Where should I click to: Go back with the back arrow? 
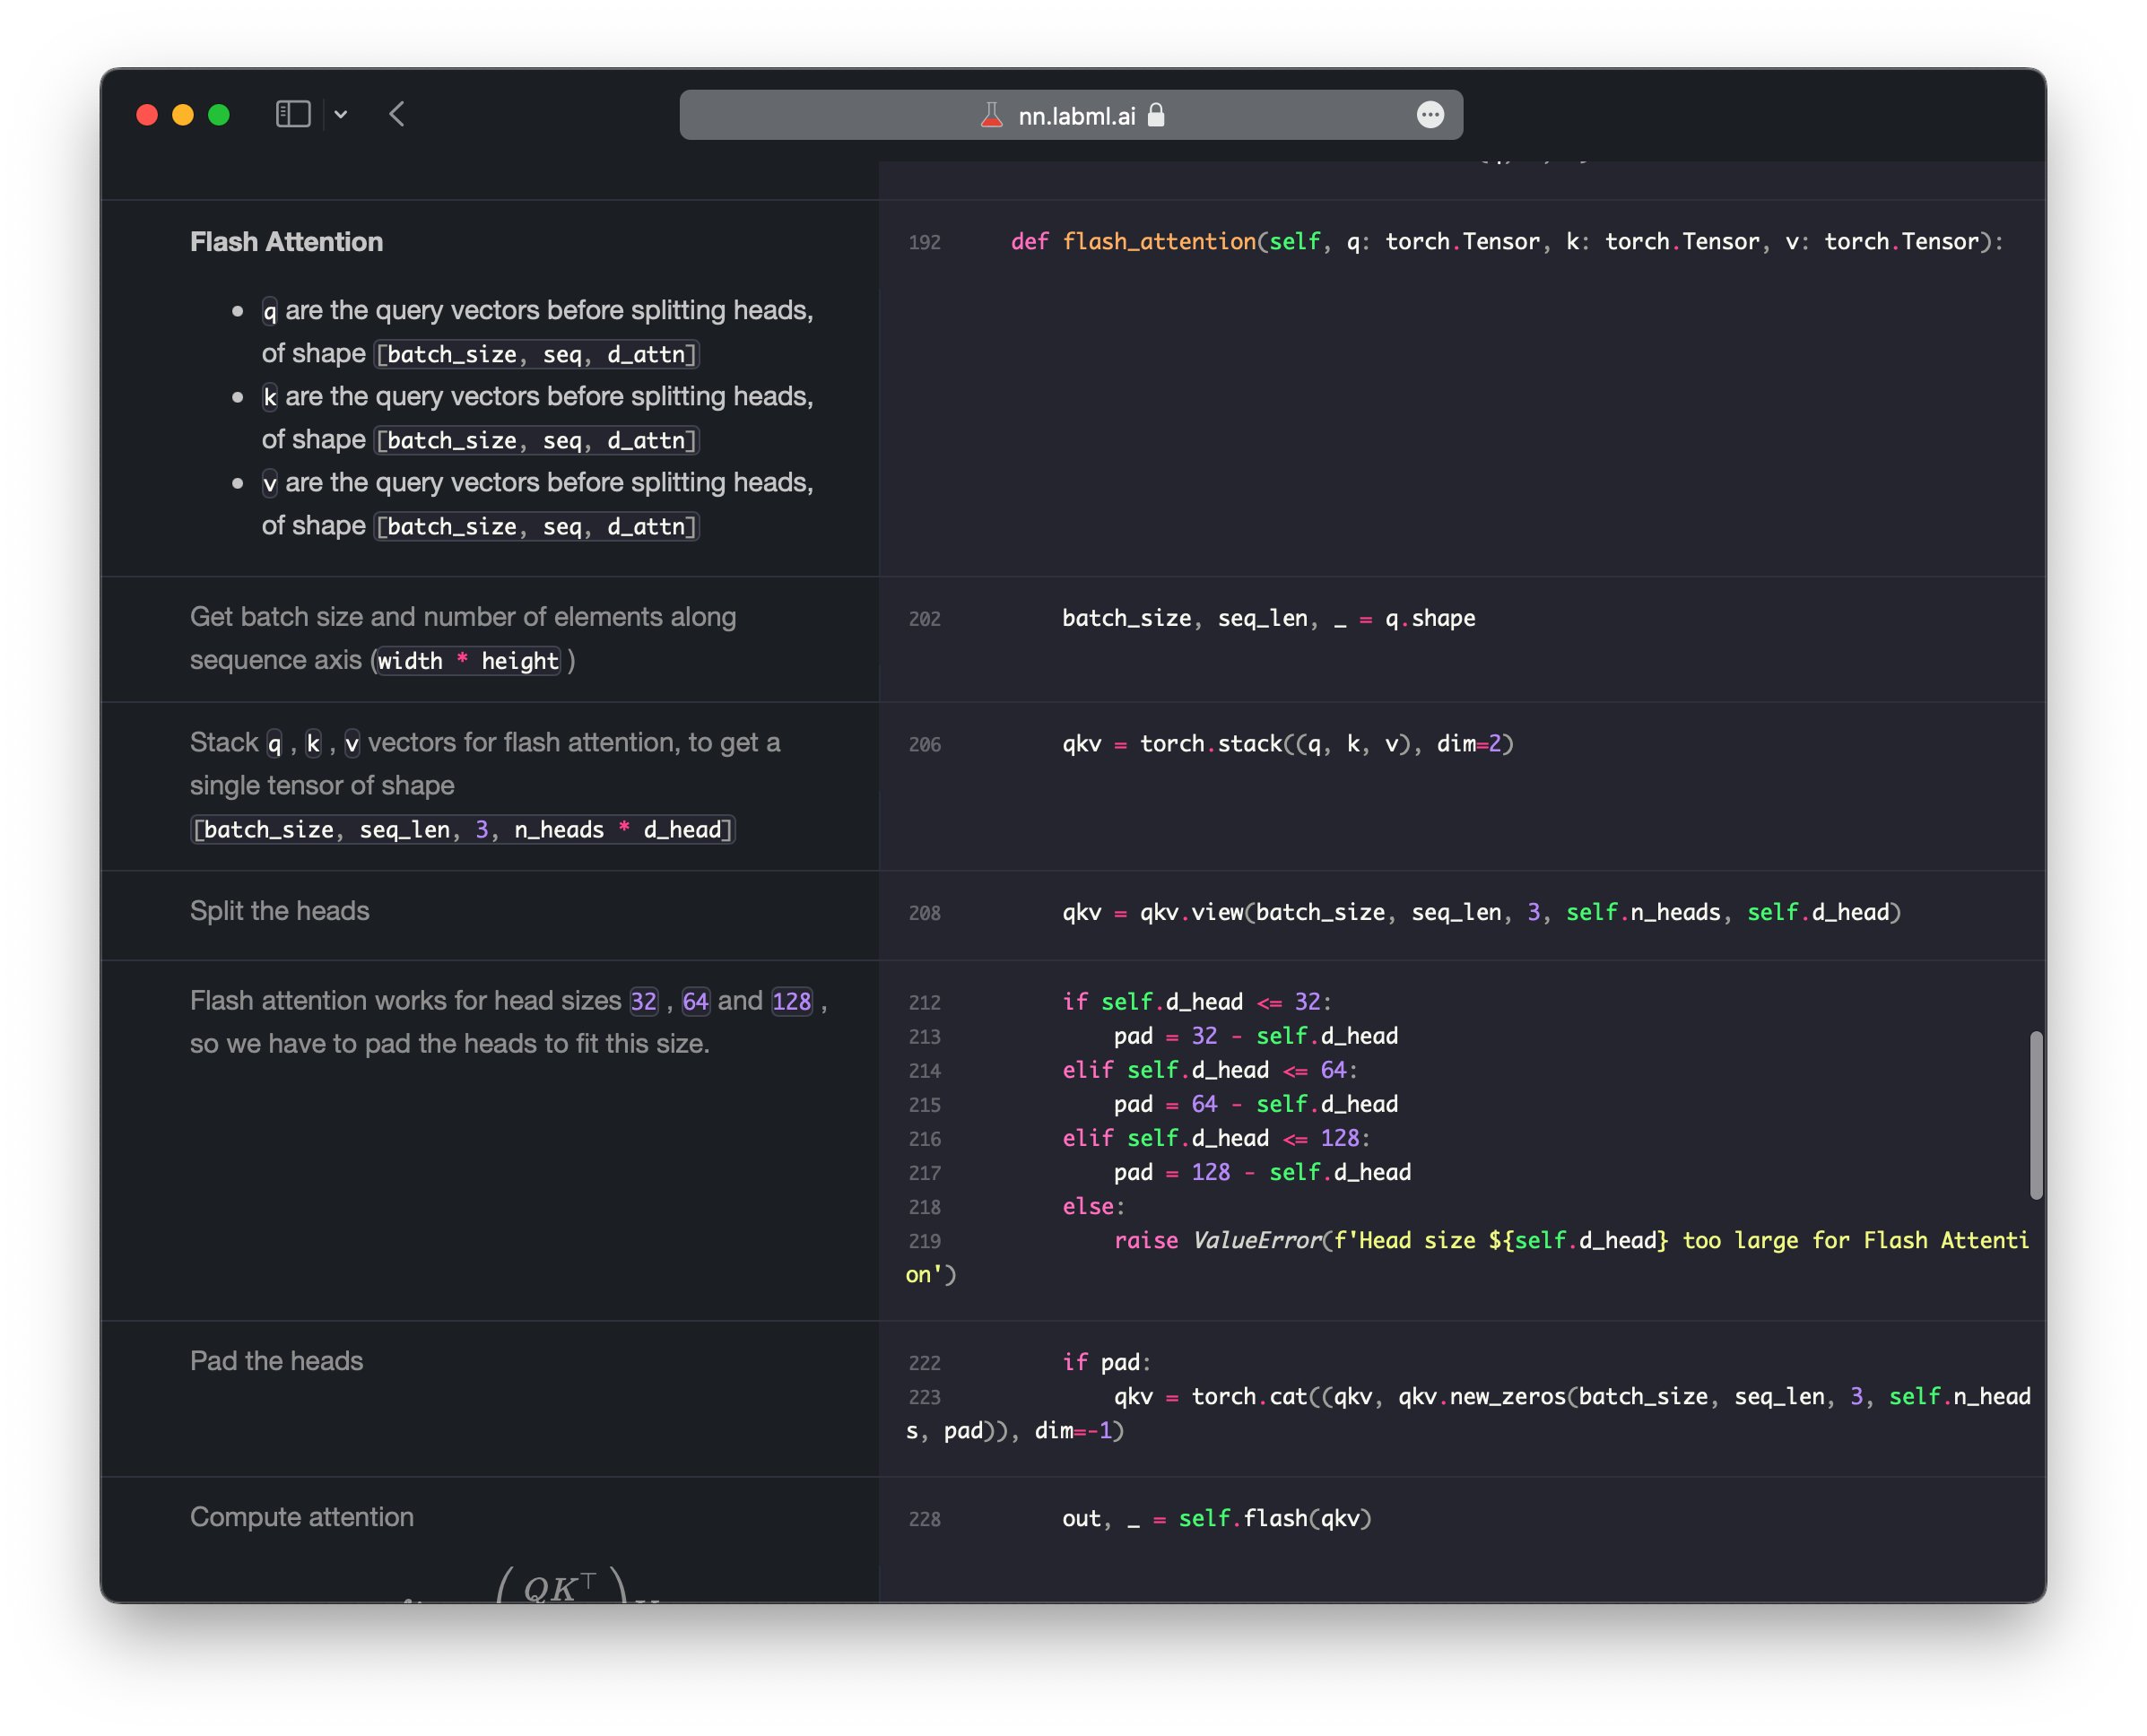(397, 114)
